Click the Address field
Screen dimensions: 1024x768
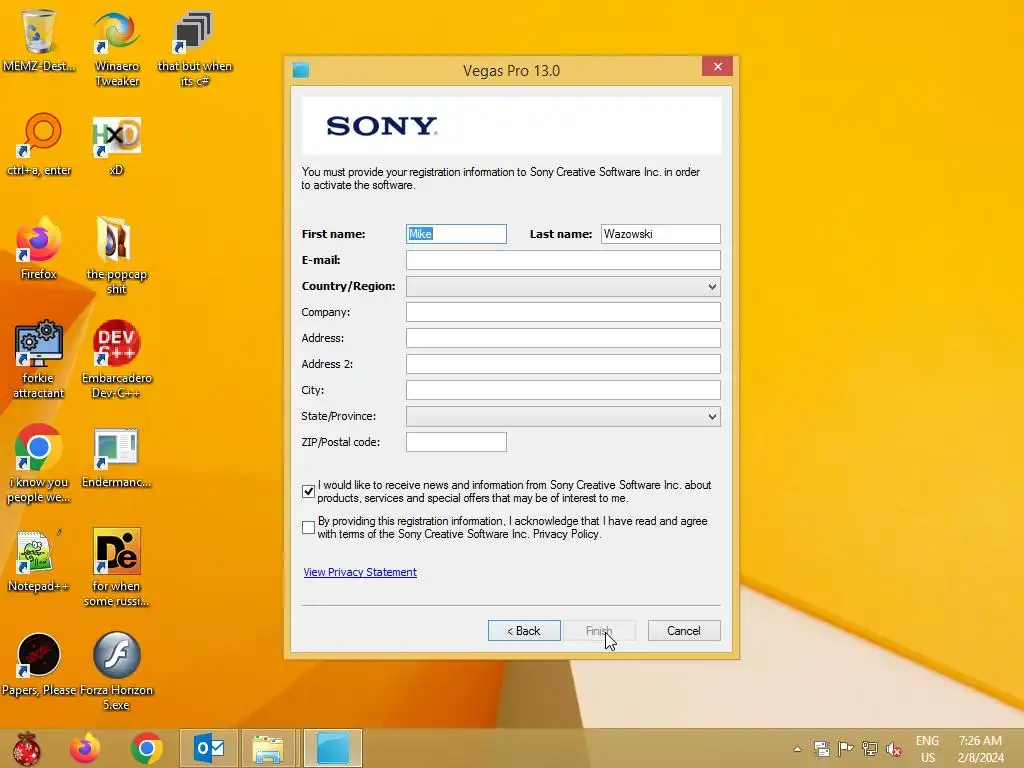[x=563, y=338]
